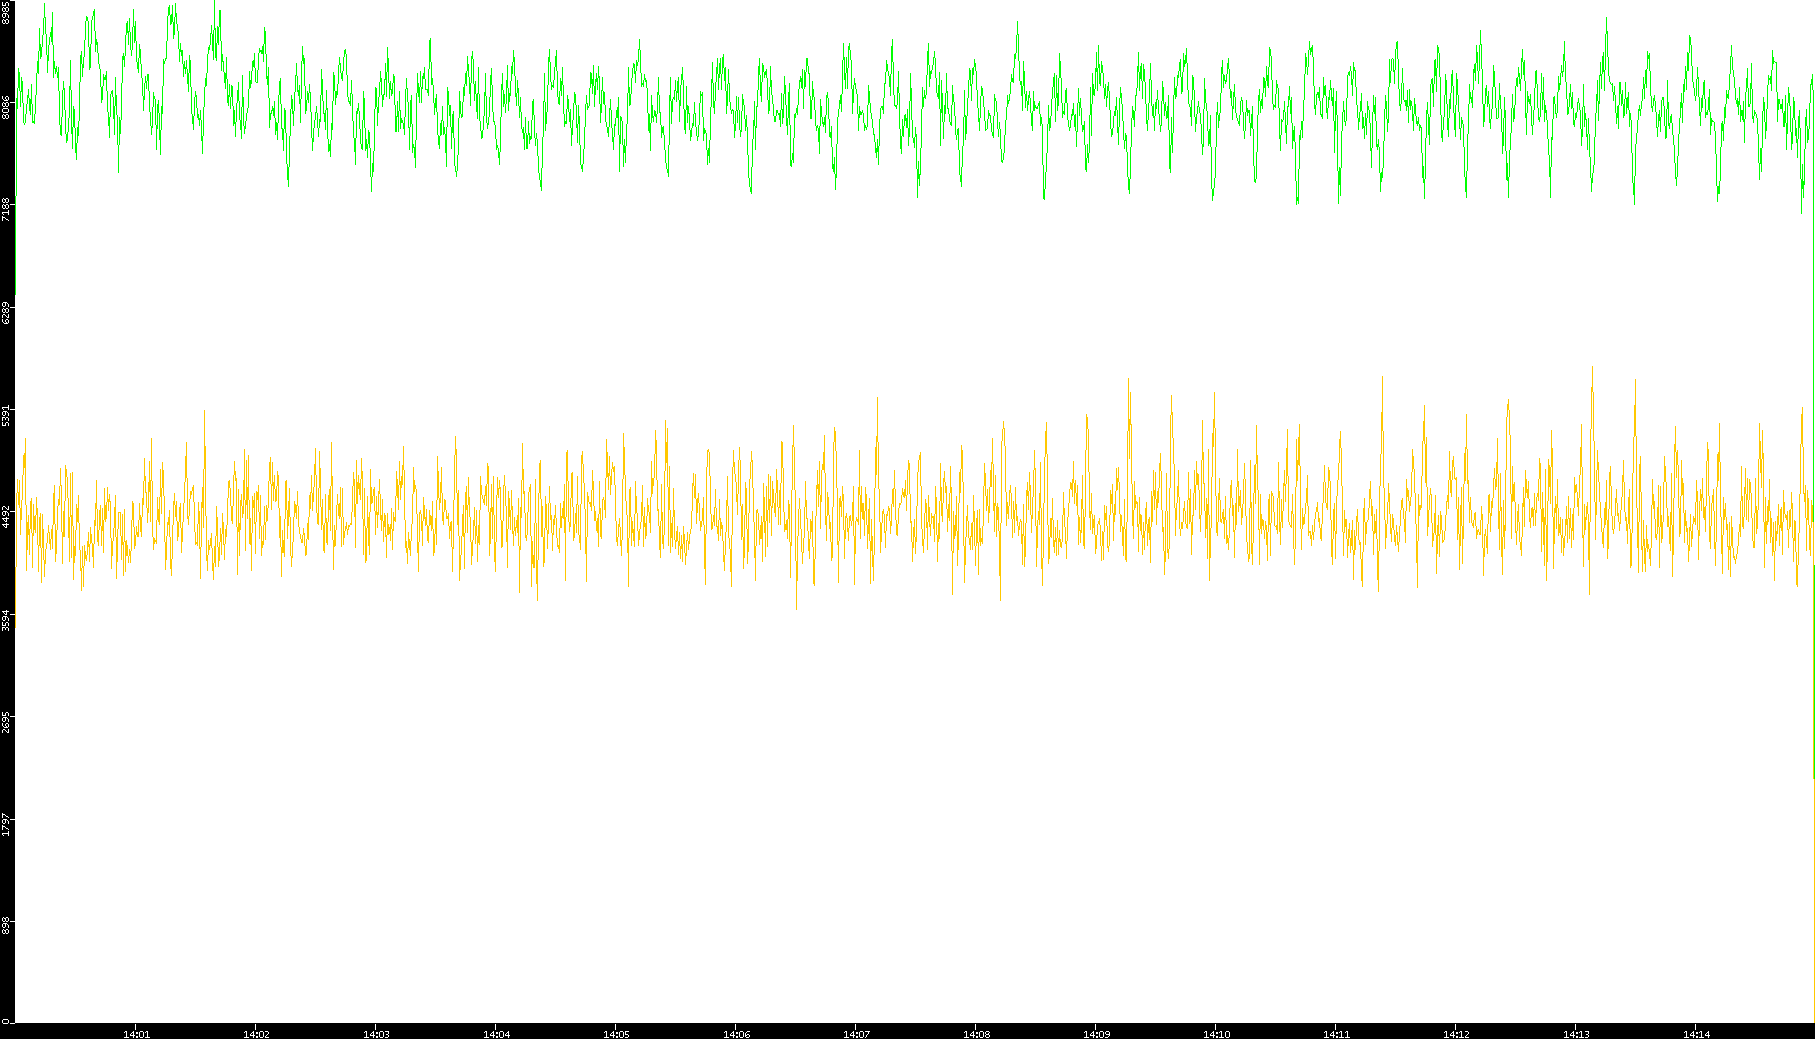Click the 14:07 time axis marker
The height and width of the screenshot is (1039, 1815).
[x=856, y=1033]
